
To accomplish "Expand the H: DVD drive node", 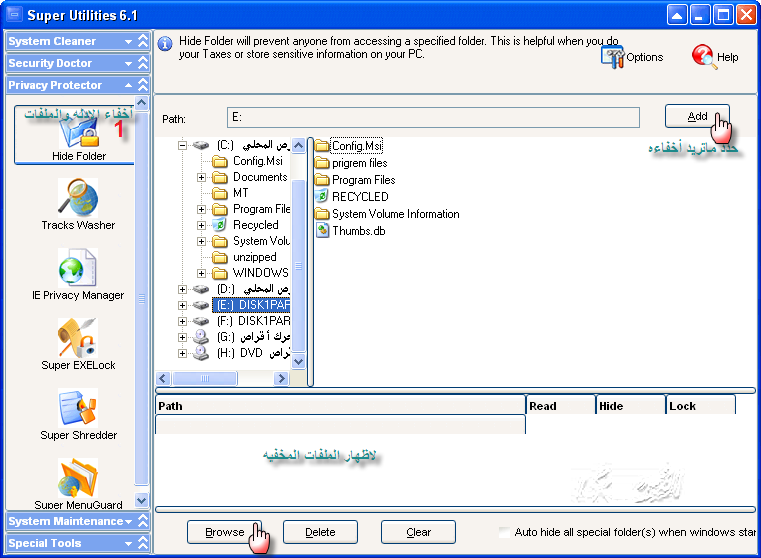I will click(182, 353).
